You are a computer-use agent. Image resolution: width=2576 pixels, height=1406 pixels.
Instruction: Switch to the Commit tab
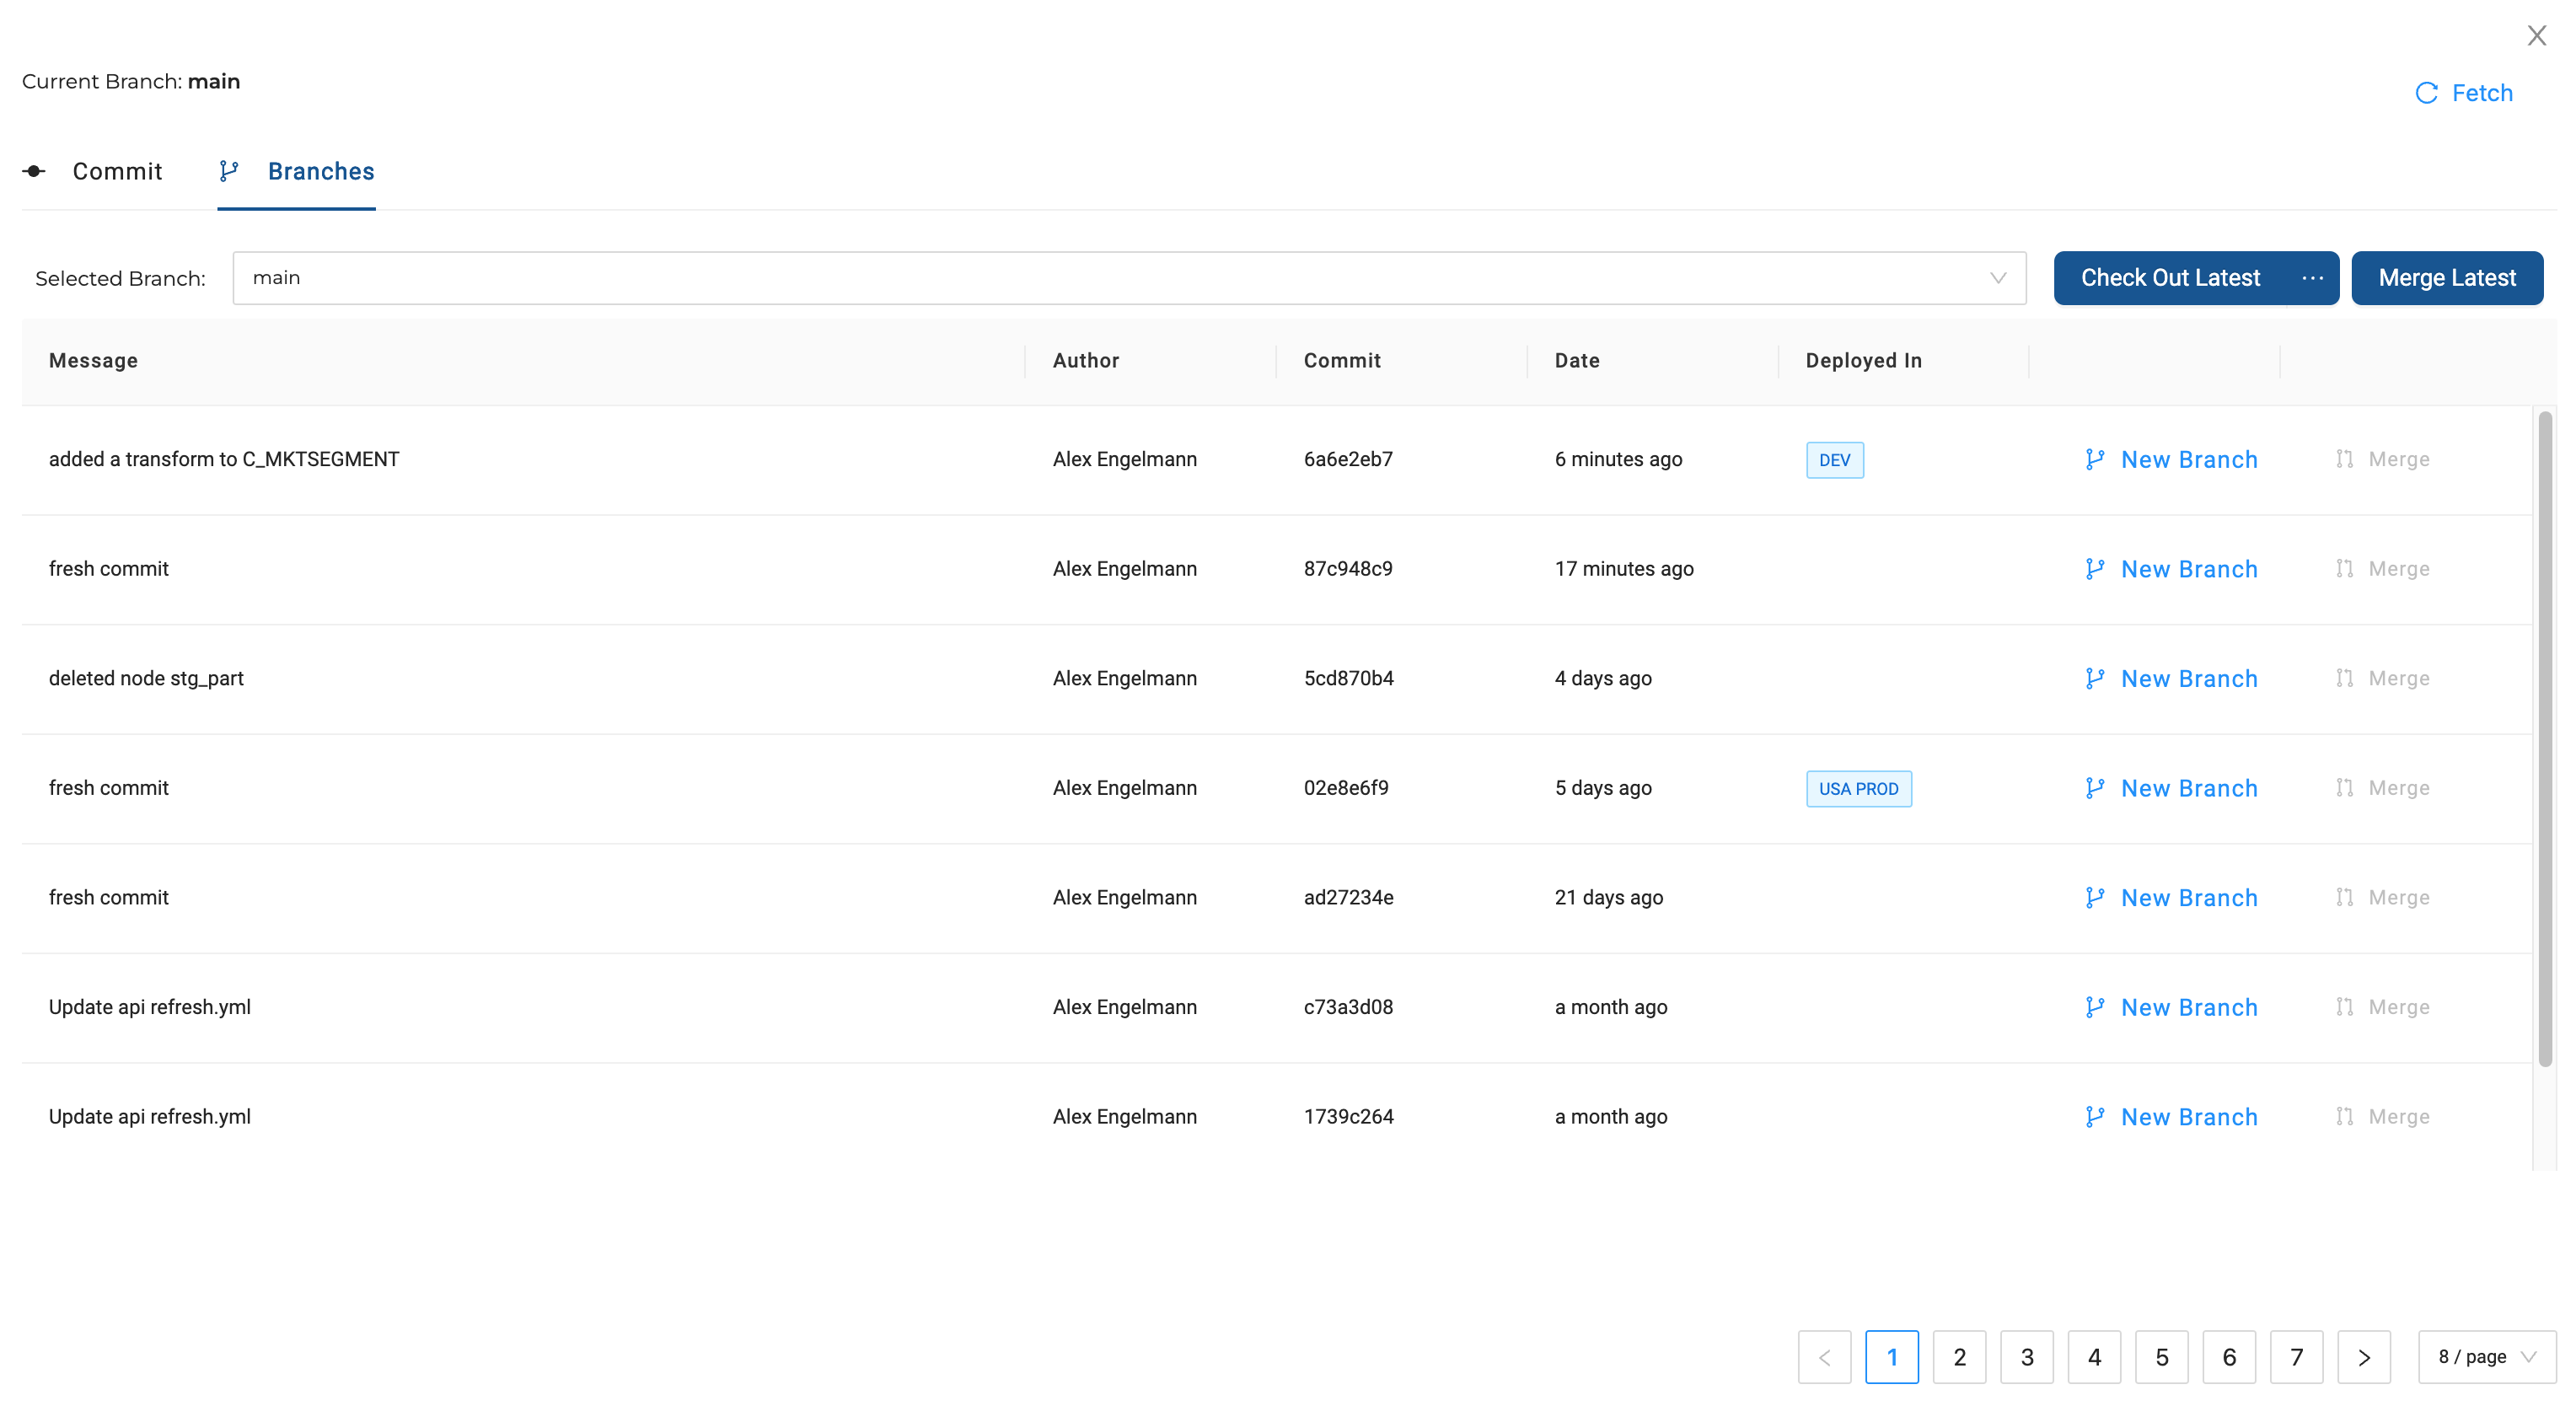(117, 171)
